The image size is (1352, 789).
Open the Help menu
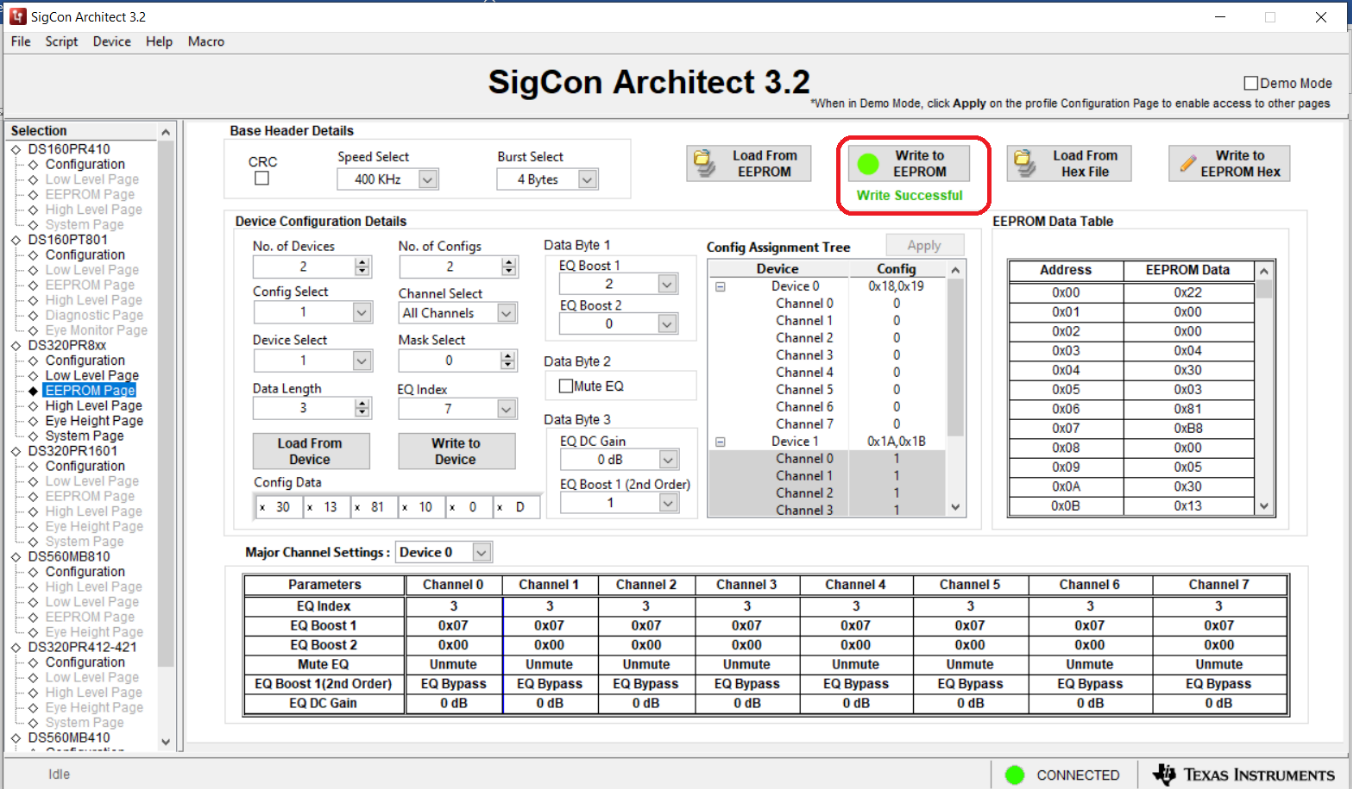point(159,41)
